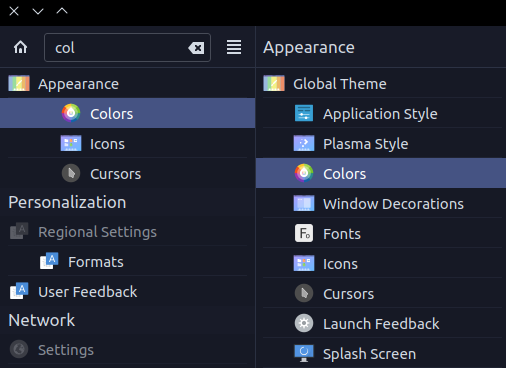The width and height of the screenshot is (506, 368).
Task: Select Icons in search results sidebar
Action: pyautogui.click(x=127, y=143)
